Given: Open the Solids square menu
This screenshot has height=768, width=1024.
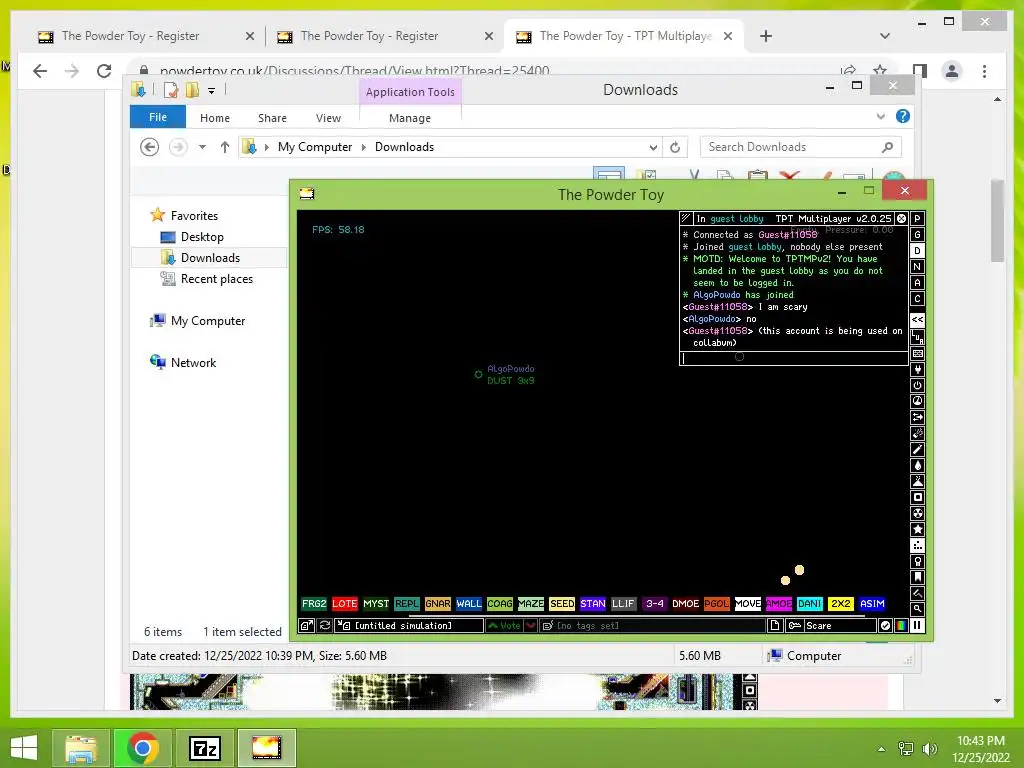Looking at the screenshot, I should [x=918, y=497].
